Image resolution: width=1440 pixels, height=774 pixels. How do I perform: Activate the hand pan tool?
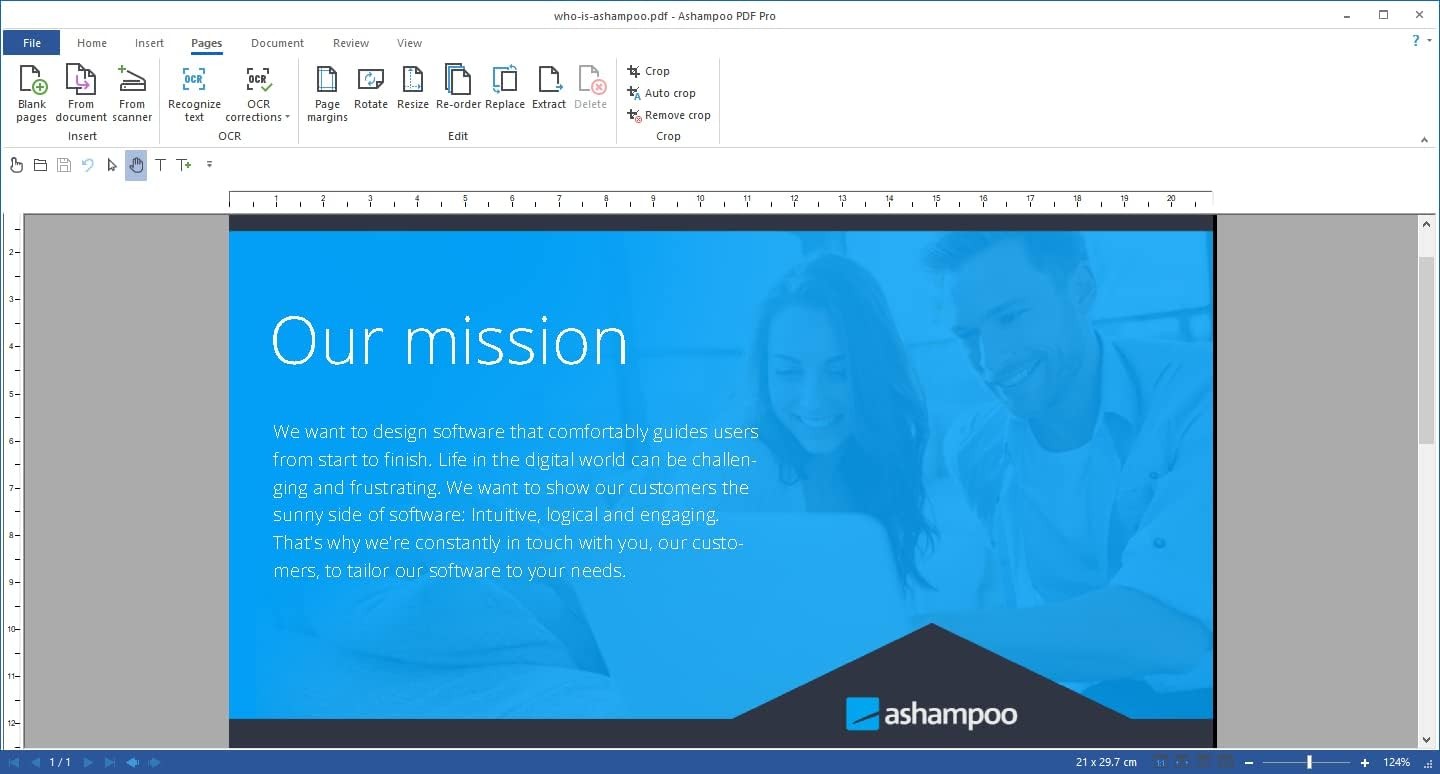click(x=136, y=165)
